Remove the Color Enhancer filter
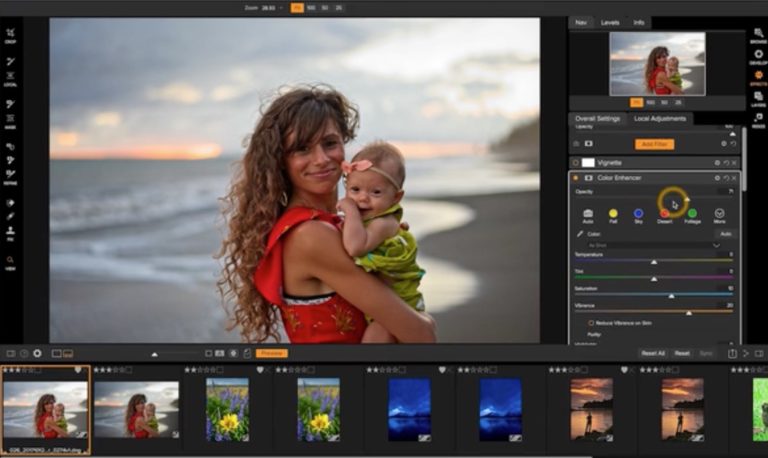 tap(734, 178)
